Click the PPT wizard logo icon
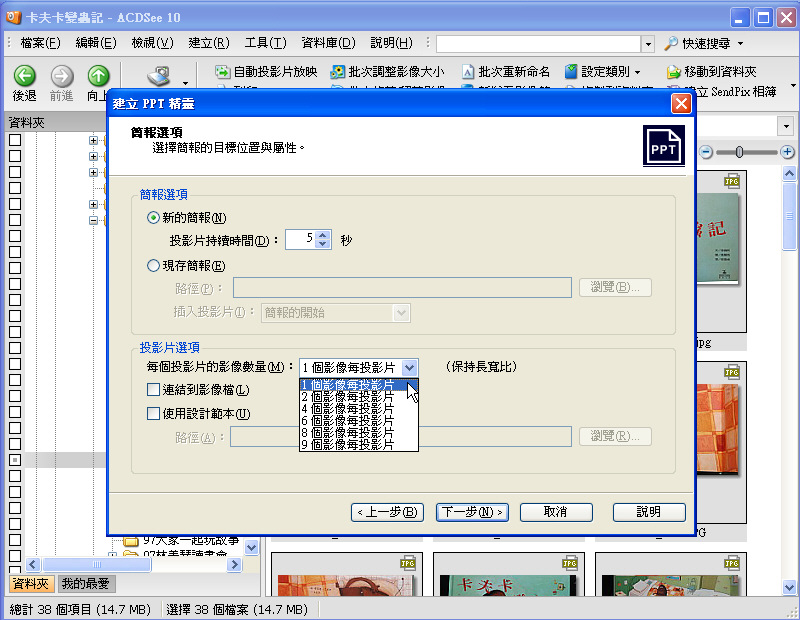The image size is (800, 620). (x=663, y=146)
